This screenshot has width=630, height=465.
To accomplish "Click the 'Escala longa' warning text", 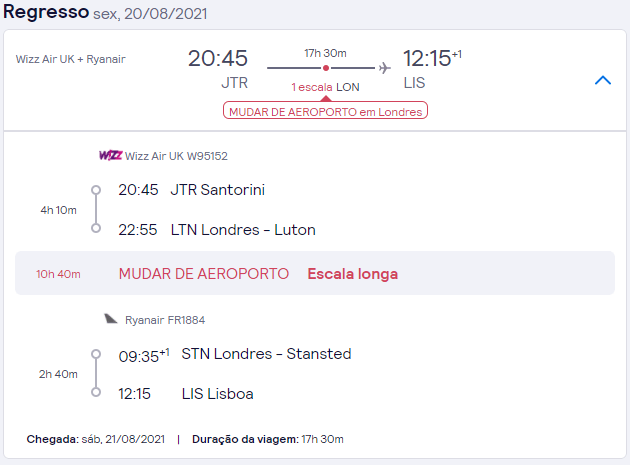I will tap(352, 274).
